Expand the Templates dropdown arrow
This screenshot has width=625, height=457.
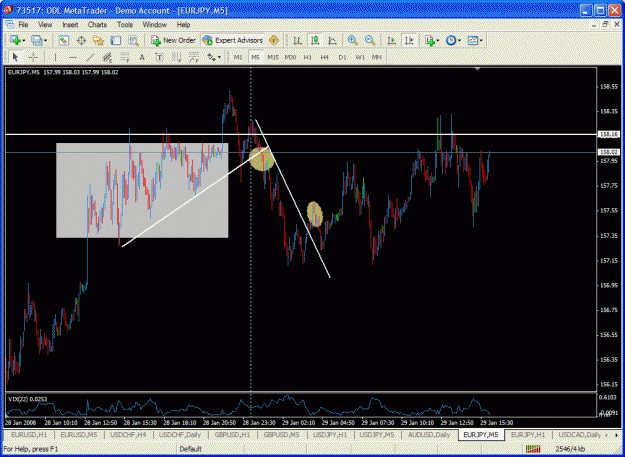pos(481,41)
